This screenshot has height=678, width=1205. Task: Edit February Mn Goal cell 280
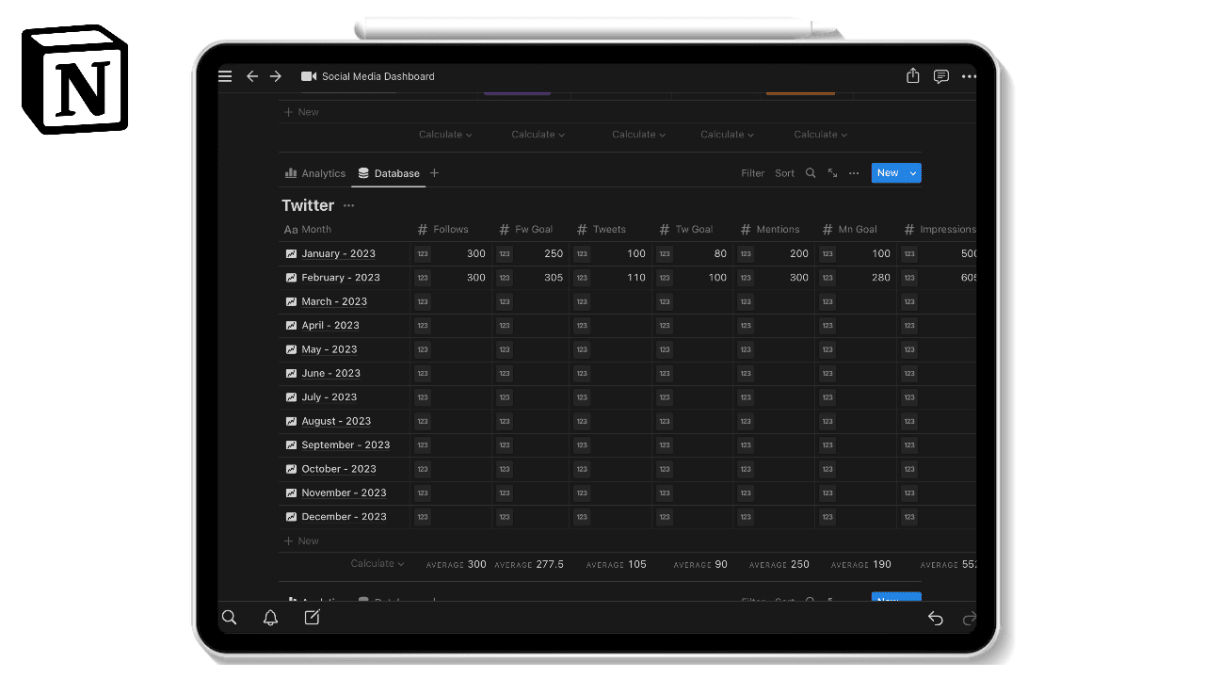[858, 278]
